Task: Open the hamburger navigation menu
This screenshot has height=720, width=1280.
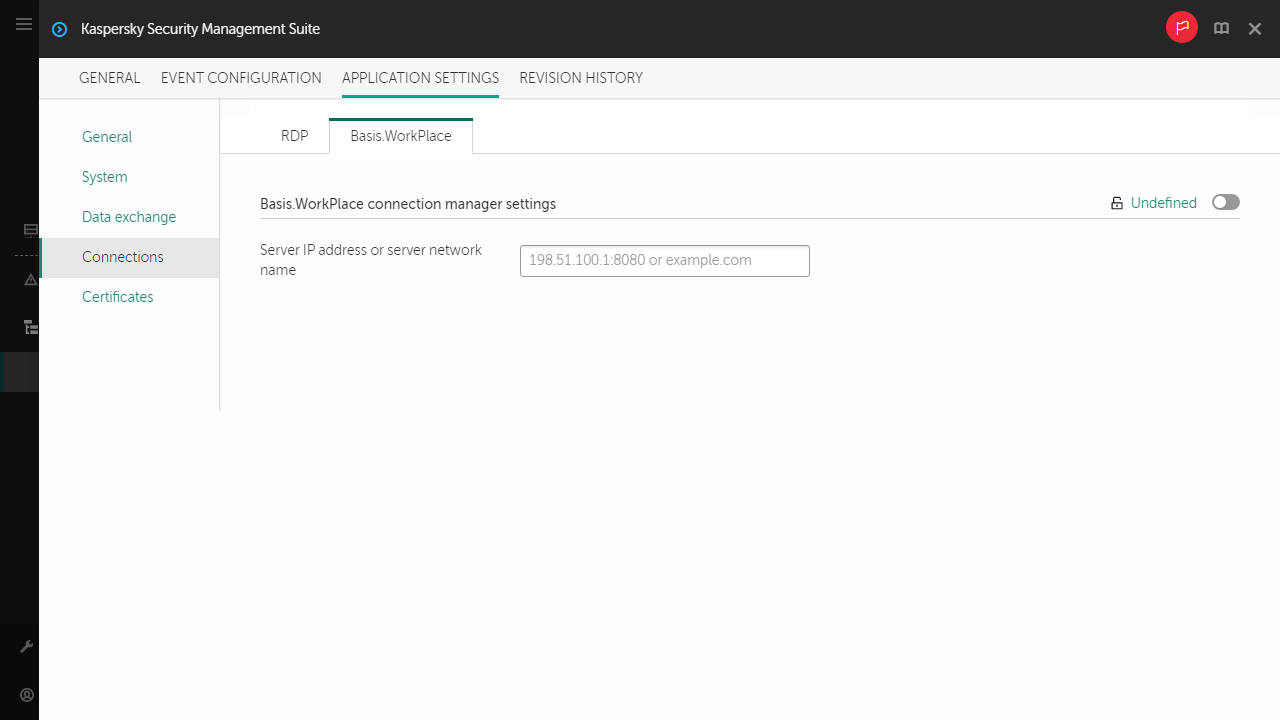Action: click(23, 24)
